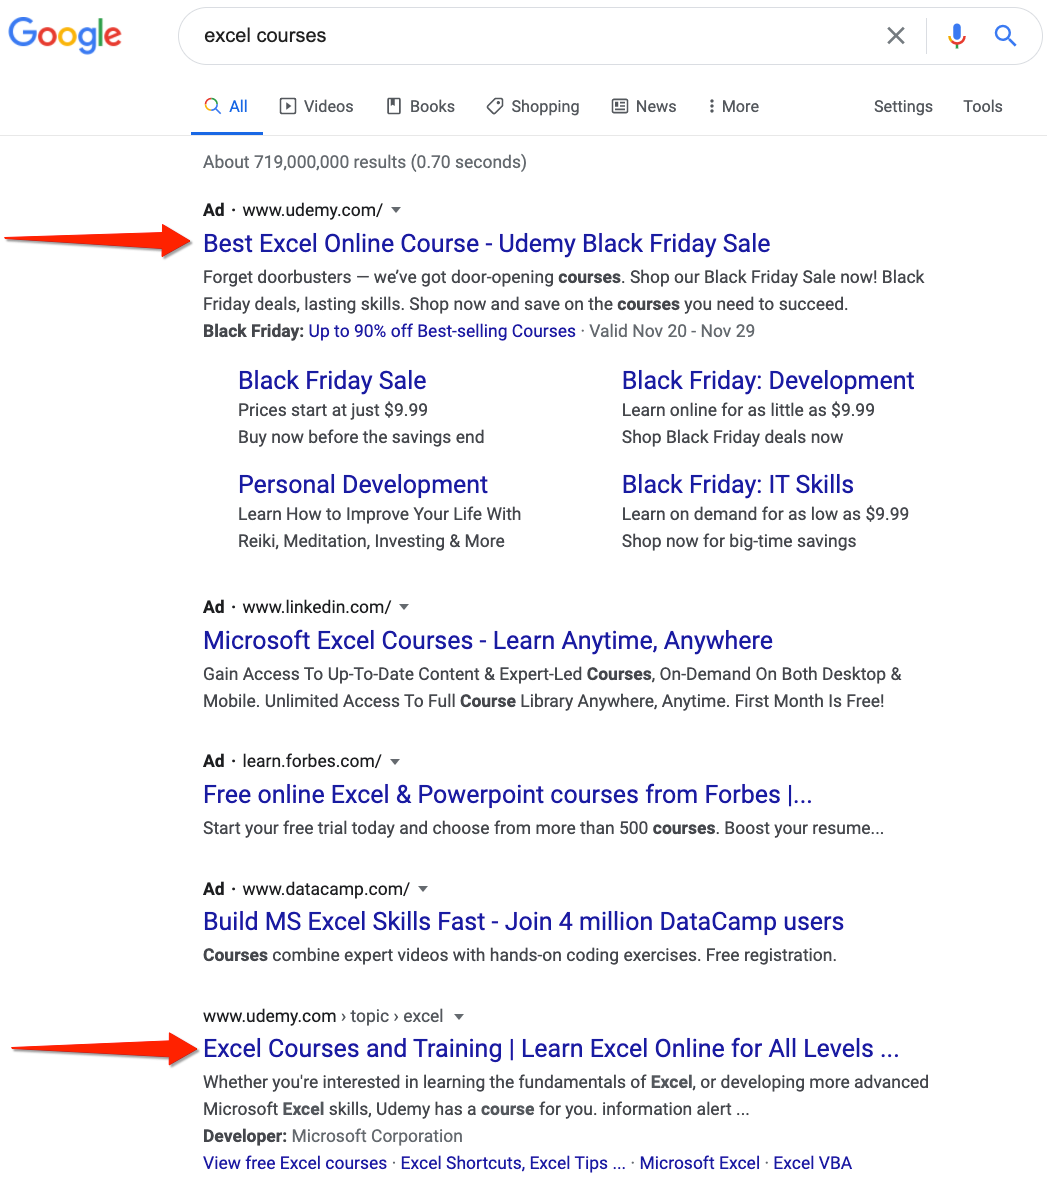Viewport: 1047px width, 1183px height.
Task: Click the Google logo
Action: point(65,35)
